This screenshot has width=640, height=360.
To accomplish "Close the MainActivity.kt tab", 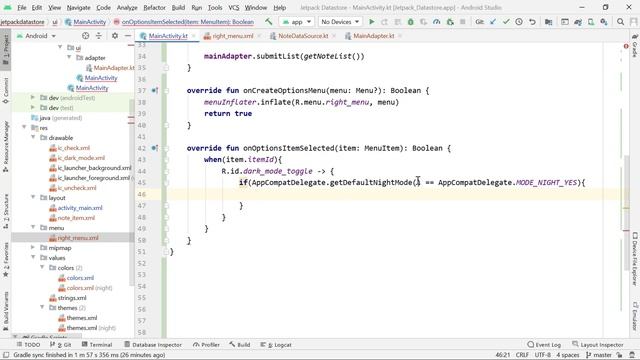I will (194, 36).
